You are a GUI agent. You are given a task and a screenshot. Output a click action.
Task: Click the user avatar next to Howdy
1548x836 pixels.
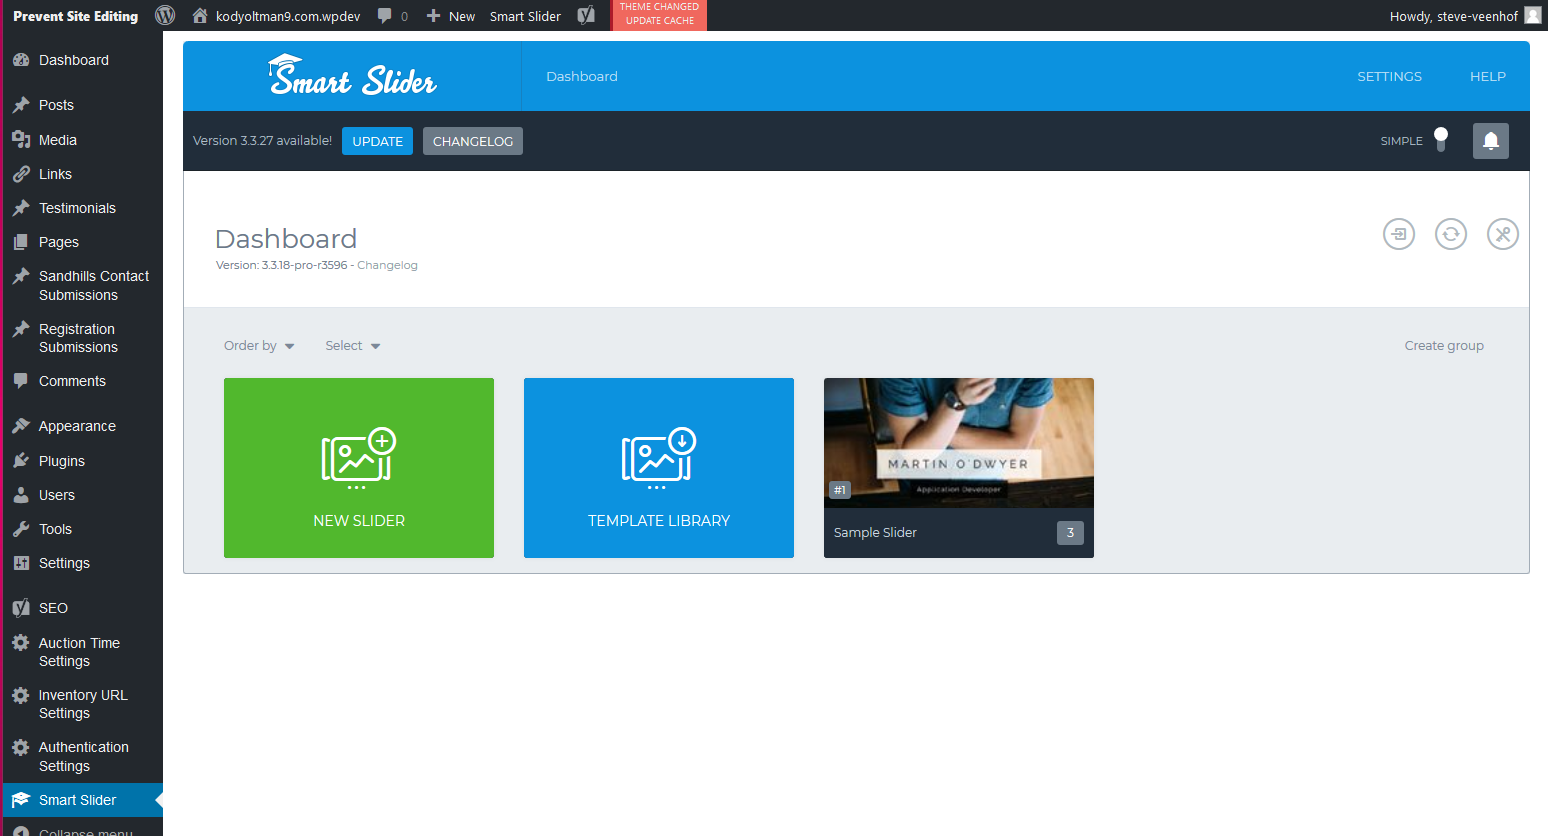pyautogui.click(x=1532, y=16)
